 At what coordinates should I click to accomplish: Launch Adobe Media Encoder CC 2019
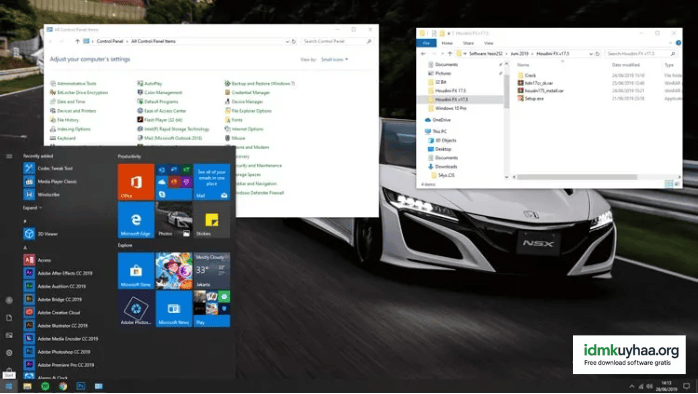[x=61, y=339]
